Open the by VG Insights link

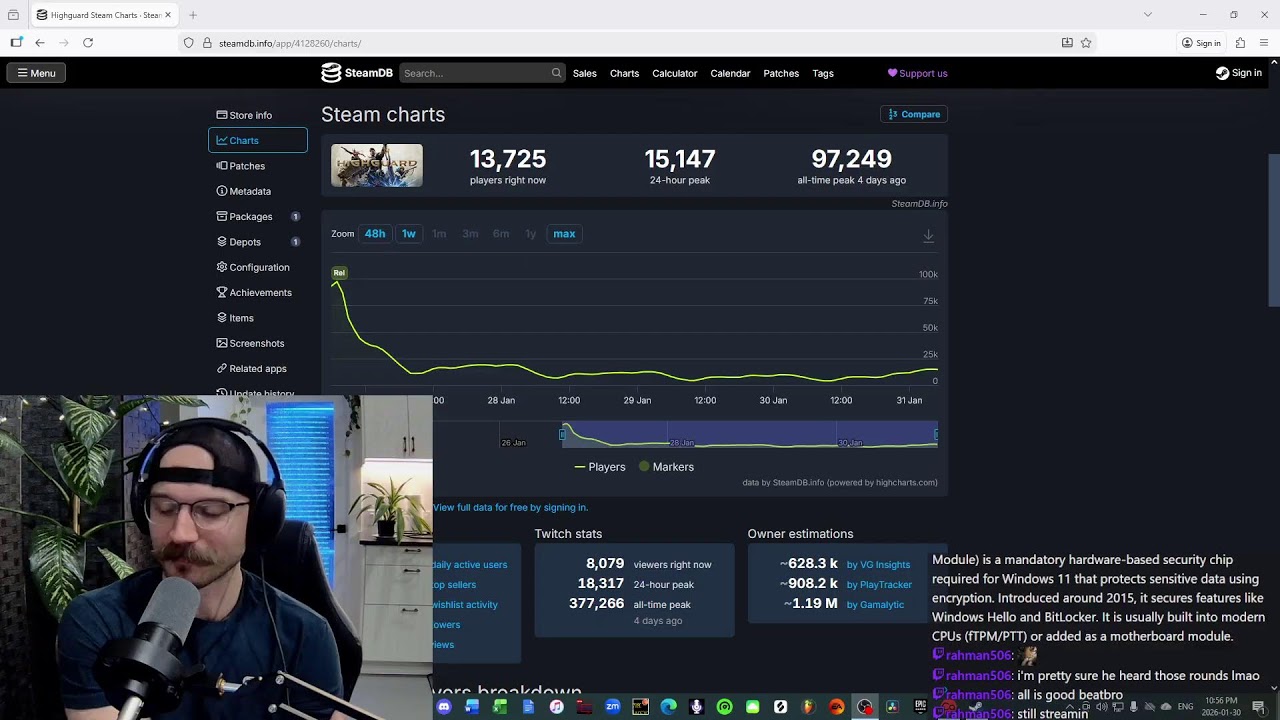879,564
